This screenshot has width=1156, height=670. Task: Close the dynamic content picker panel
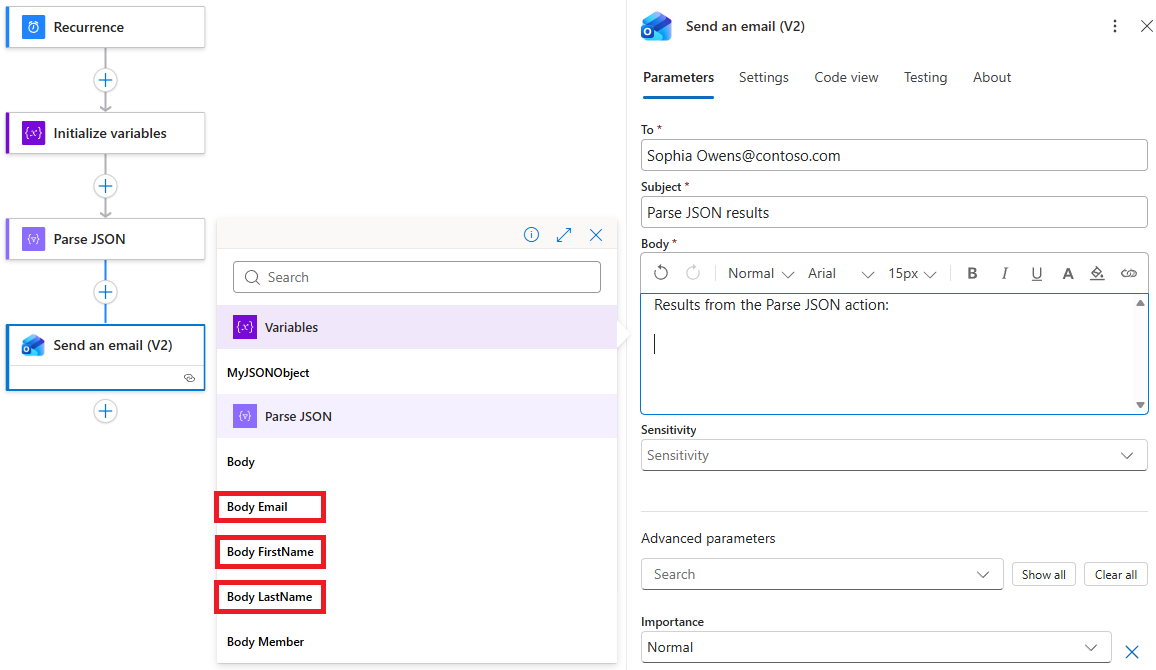point(596,234)
